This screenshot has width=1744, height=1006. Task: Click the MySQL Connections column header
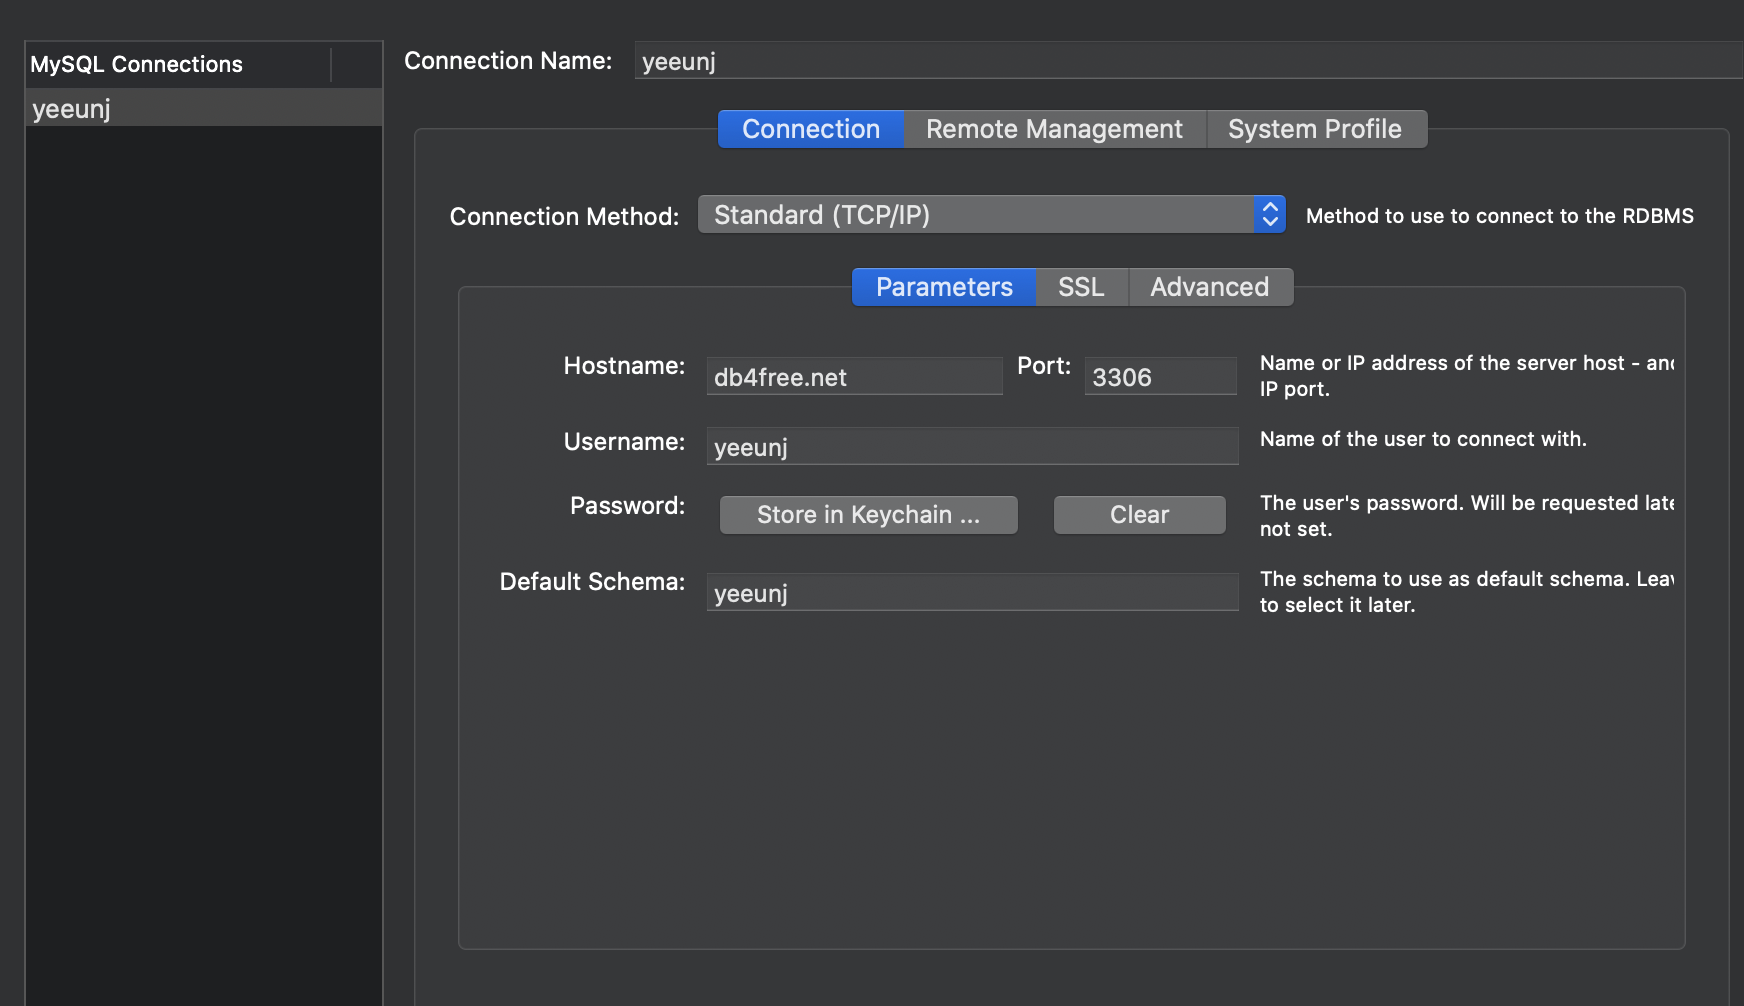pos(178,64)
